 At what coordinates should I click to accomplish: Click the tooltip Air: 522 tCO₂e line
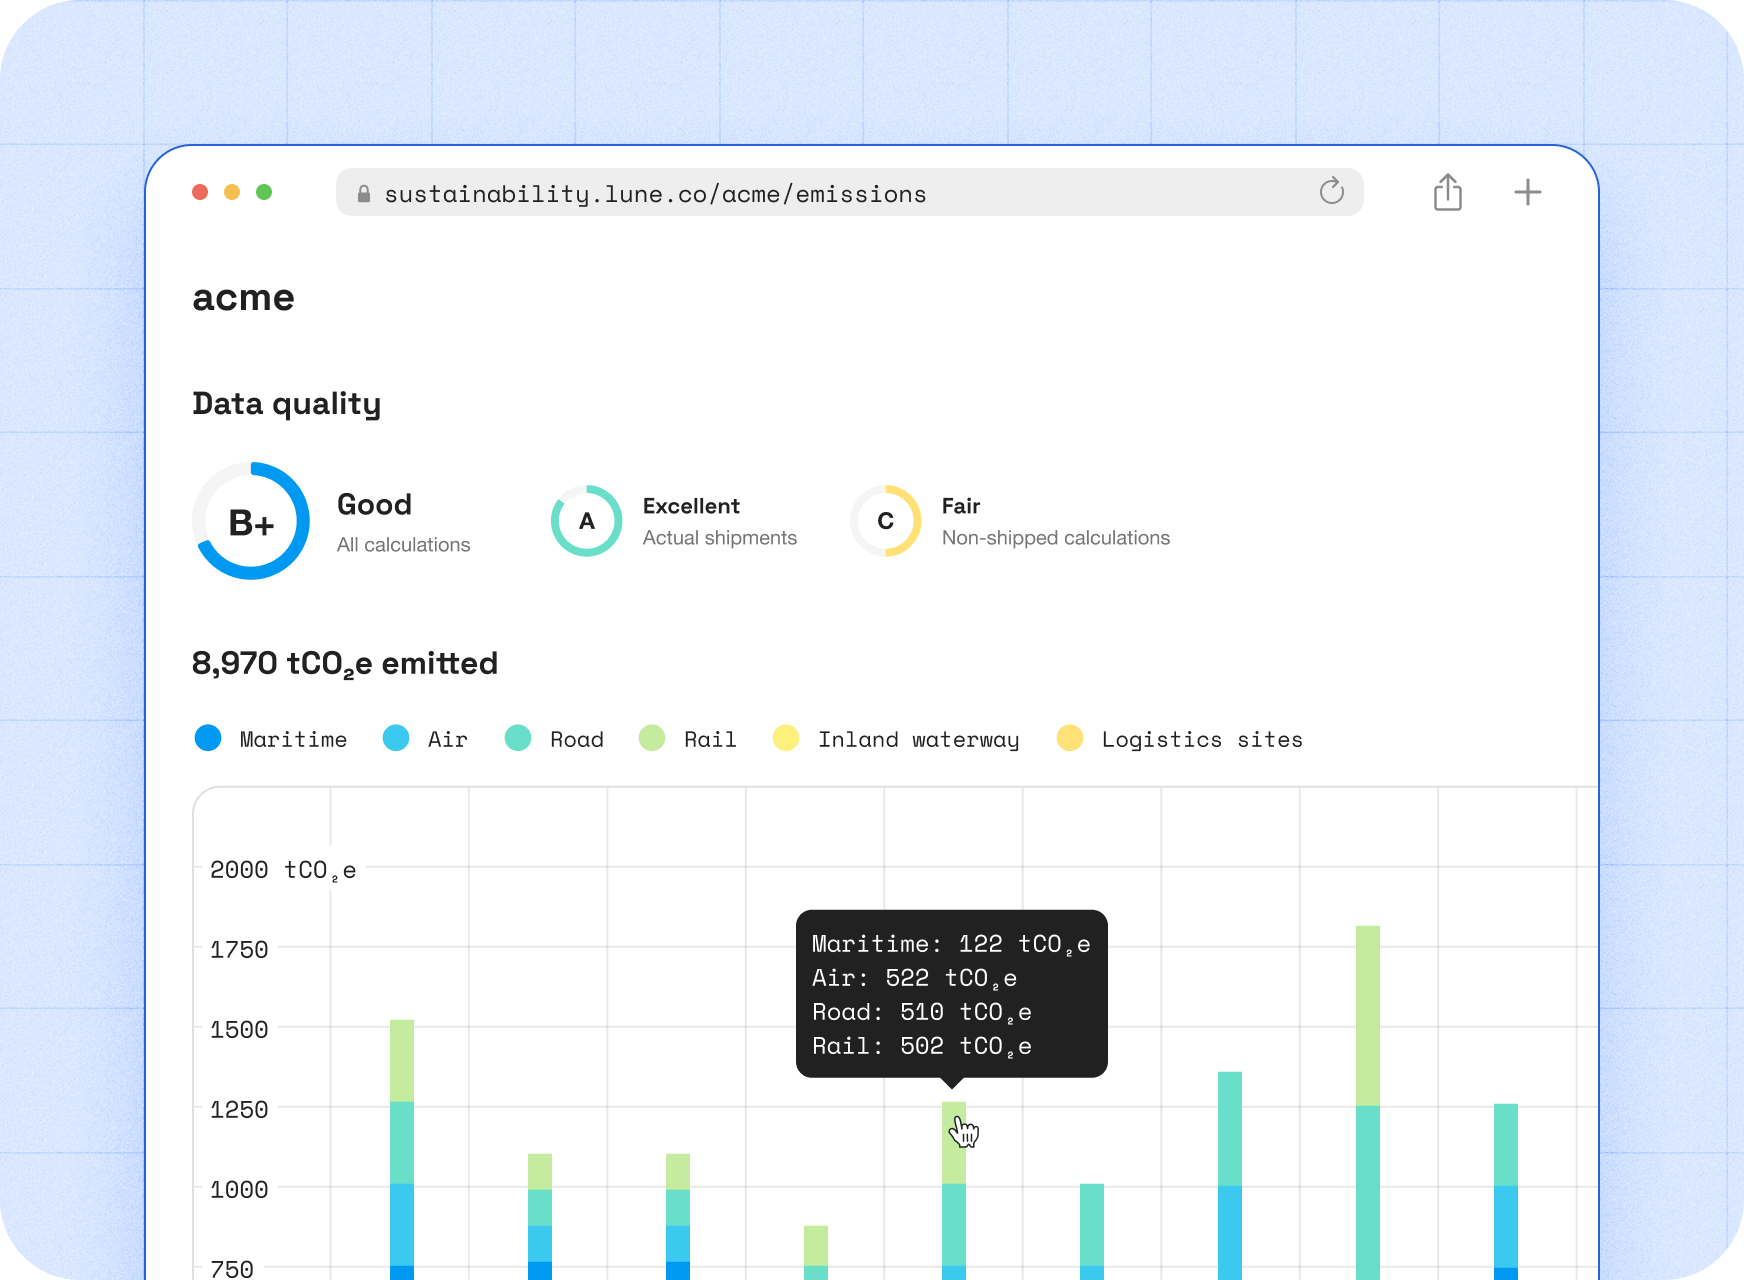914,978
